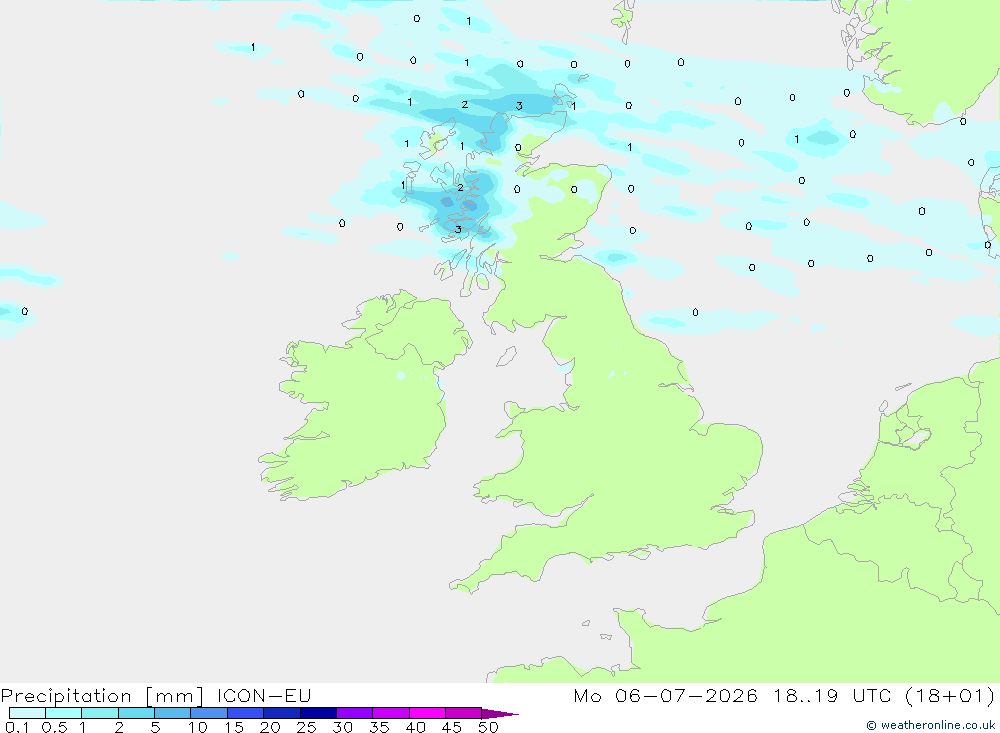
Task: Pick the 10 to 15 mm legend swatch
Action: (209, 713)
